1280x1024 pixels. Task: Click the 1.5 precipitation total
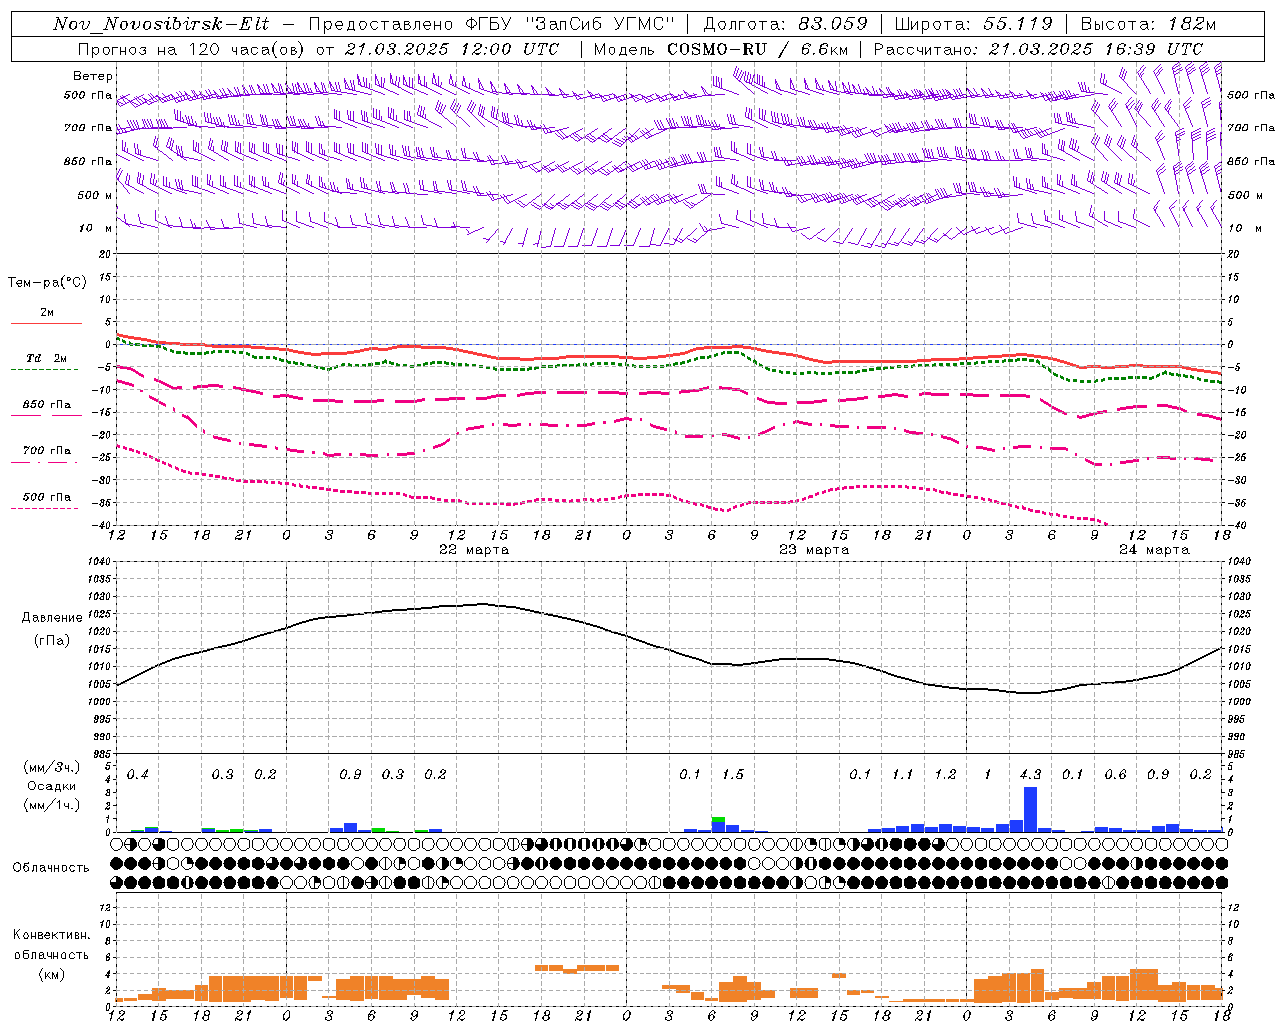pos(732,775)
